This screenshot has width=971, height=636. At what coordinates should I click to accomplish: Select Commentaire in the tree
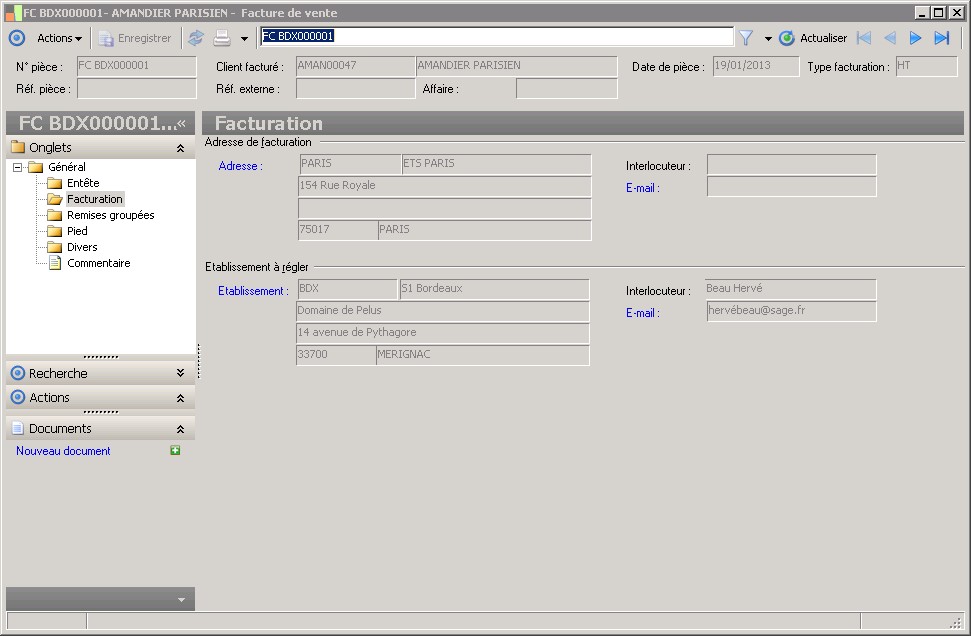tap(98, 263)
